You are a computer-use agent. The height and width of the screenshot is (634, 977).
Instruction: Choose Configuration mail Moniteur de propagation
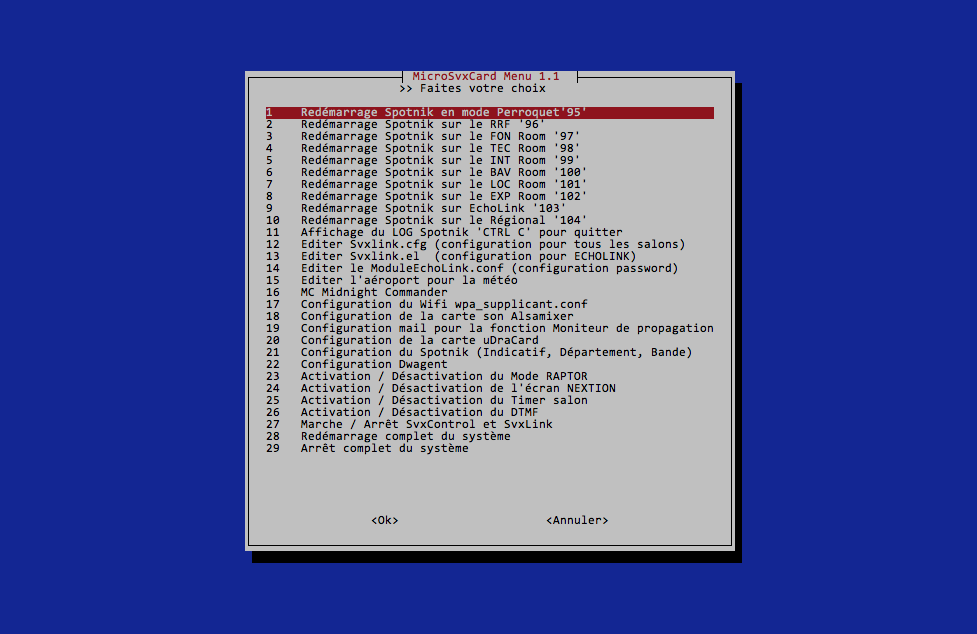pyautogui.click(x=489, y=328)
